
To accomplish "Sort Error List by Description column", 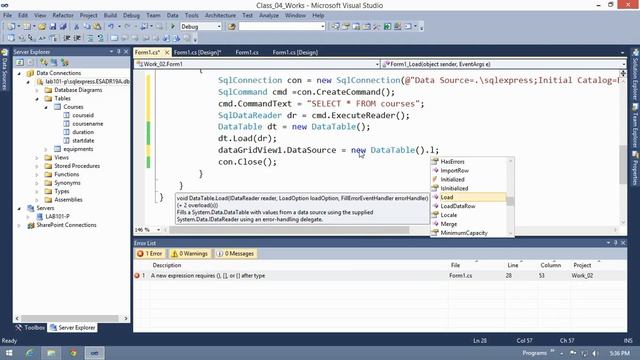I will pos(167,265).
